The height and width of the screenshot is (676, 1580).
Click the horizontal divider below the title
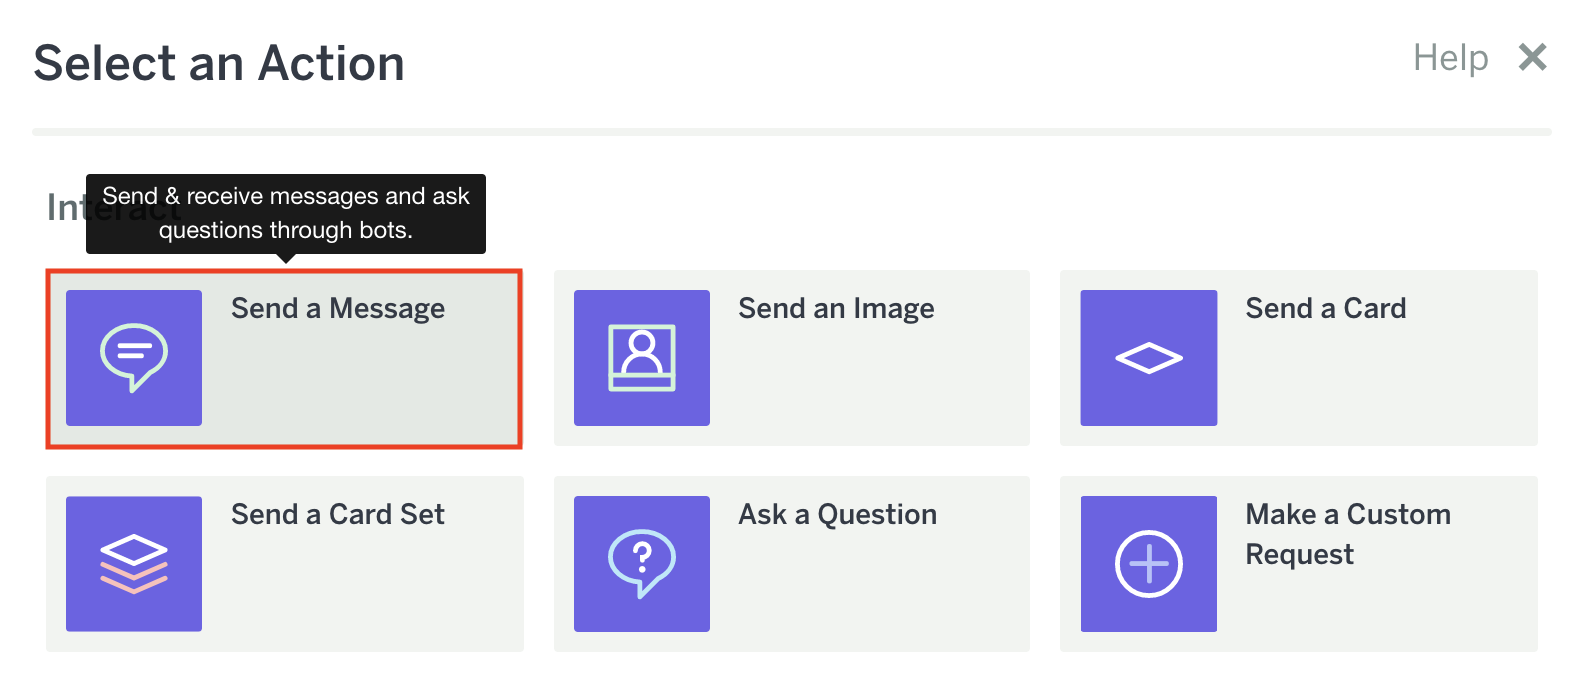coord(791,131)
